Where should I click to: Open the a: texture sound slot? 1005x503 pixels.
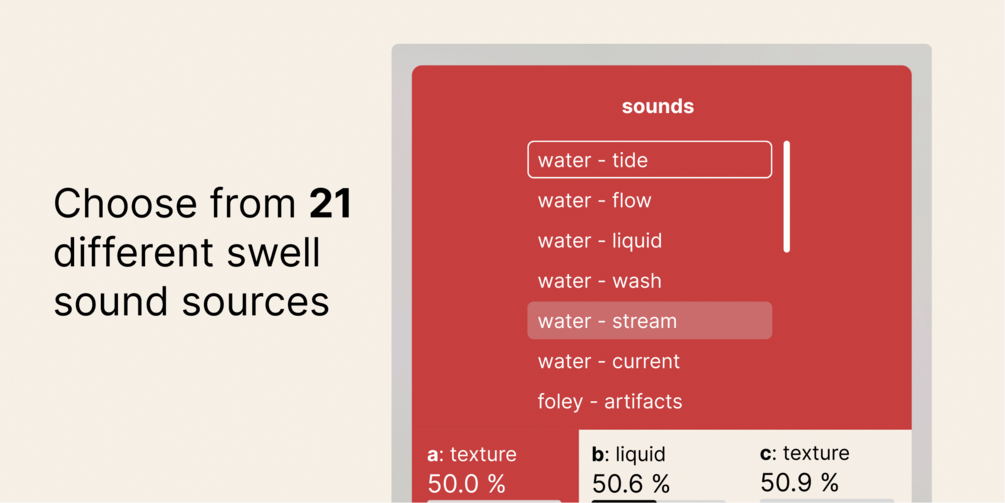tap(472, 454)
